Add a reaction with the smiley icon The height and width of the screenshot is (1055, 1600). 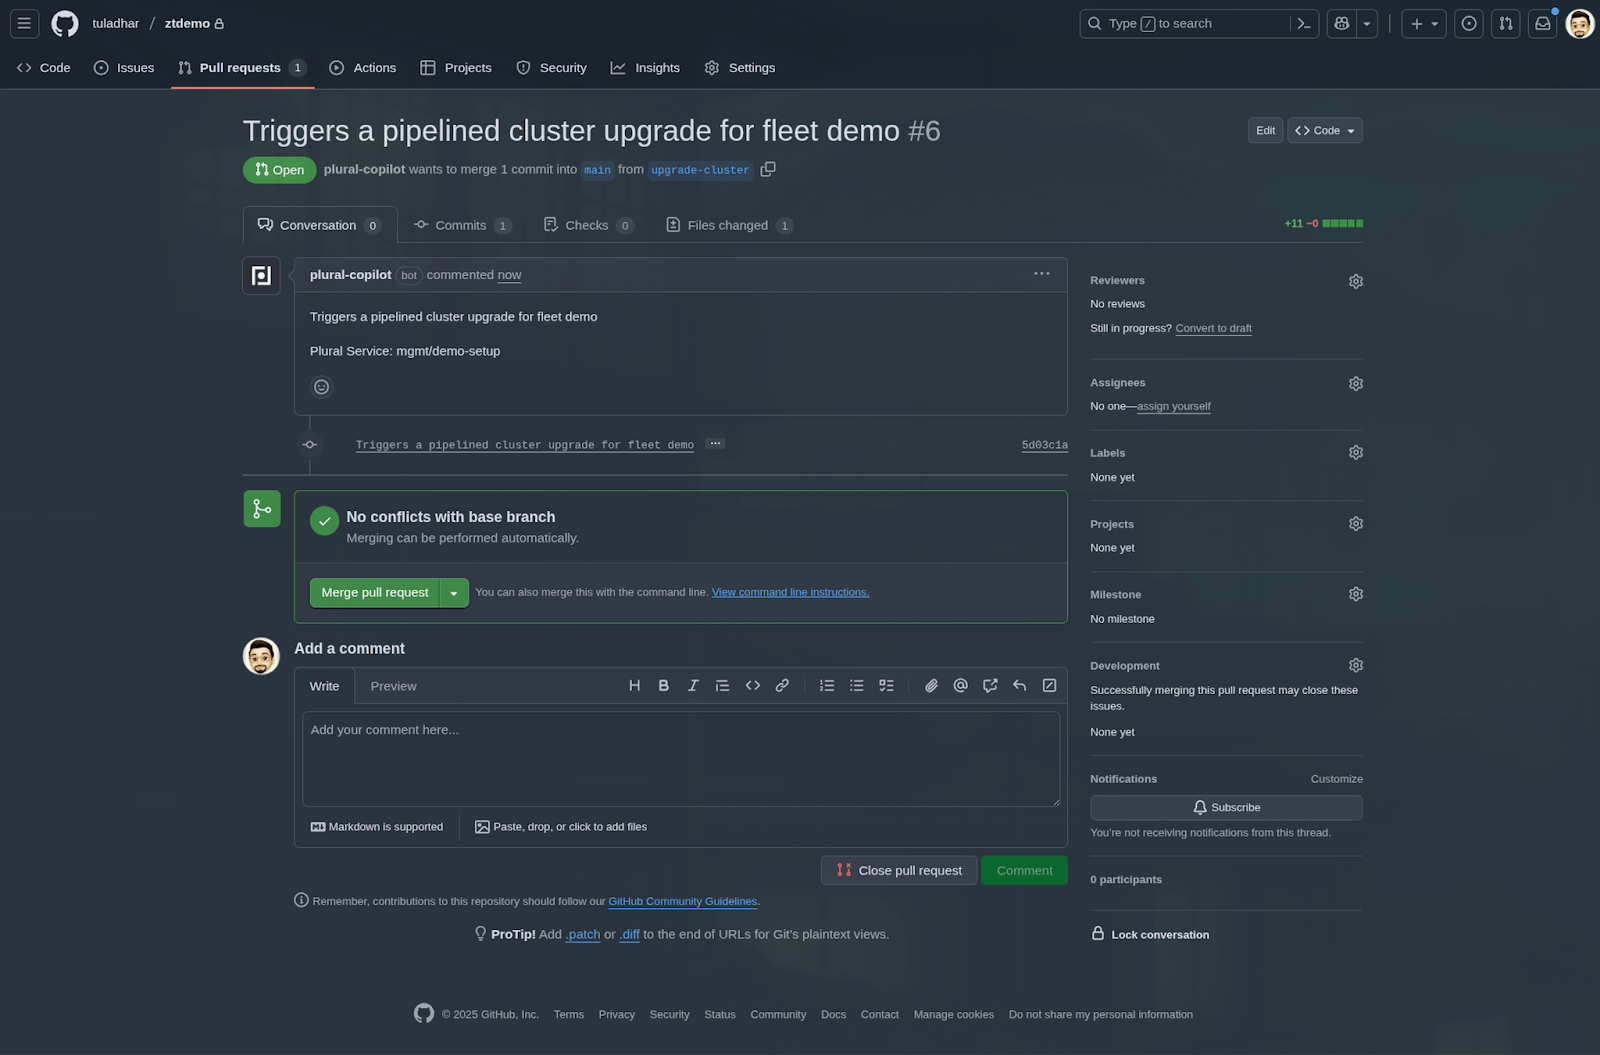(x=321, y=387)
